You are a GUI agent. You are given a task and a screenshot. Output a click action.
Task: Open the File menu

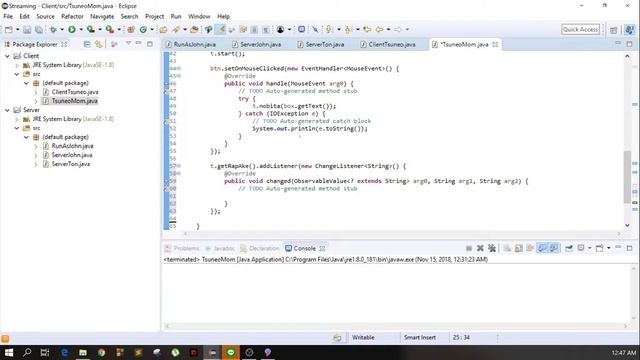(x=8, y=16)
